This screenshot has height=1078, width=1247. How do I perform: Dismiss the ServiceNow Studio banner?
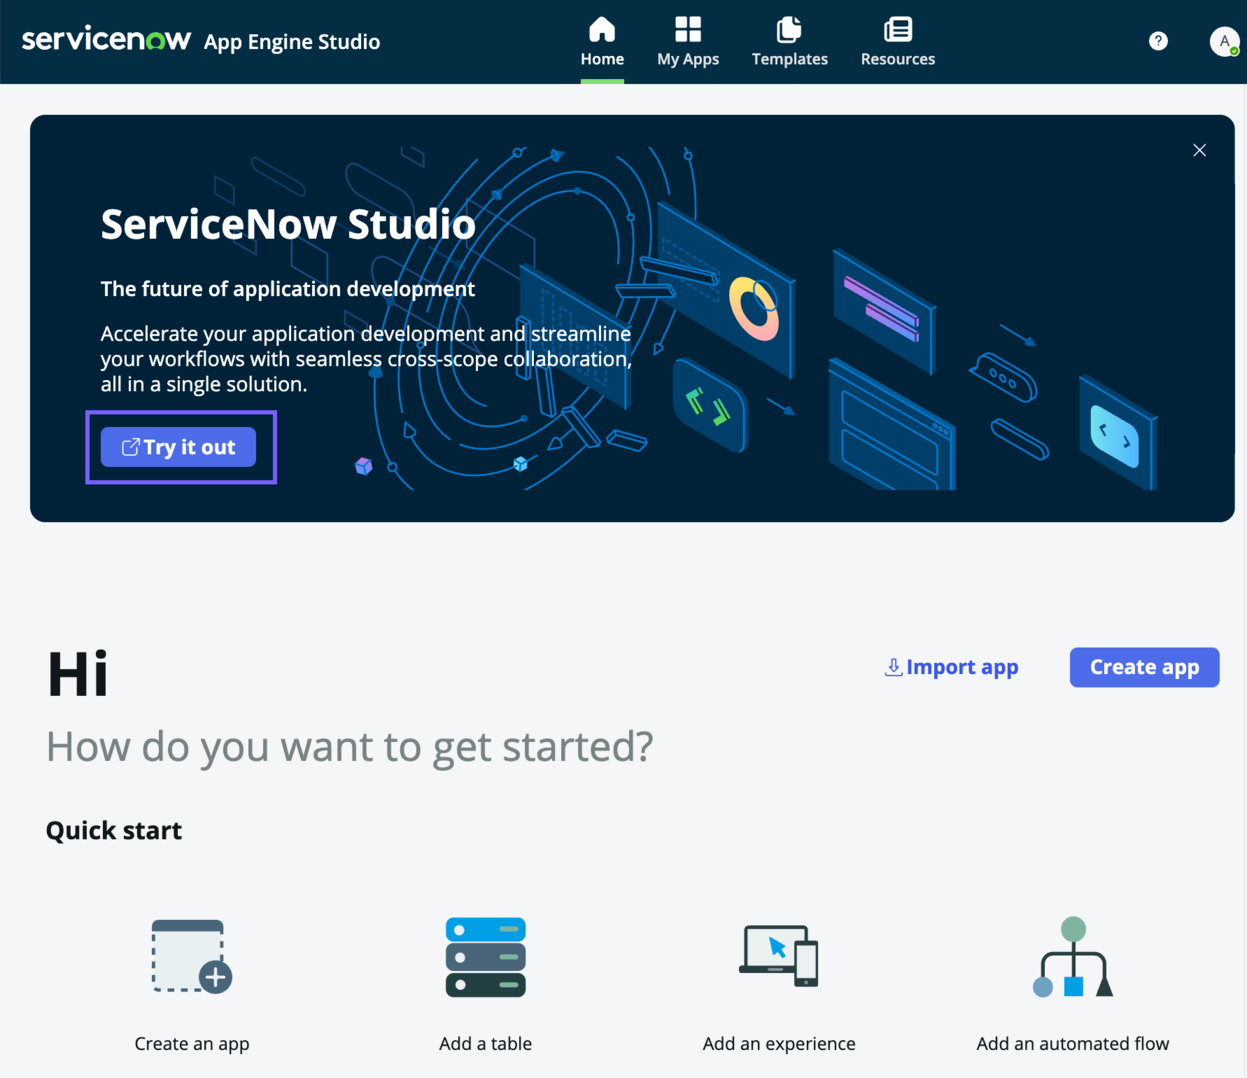pos(1199,150)
